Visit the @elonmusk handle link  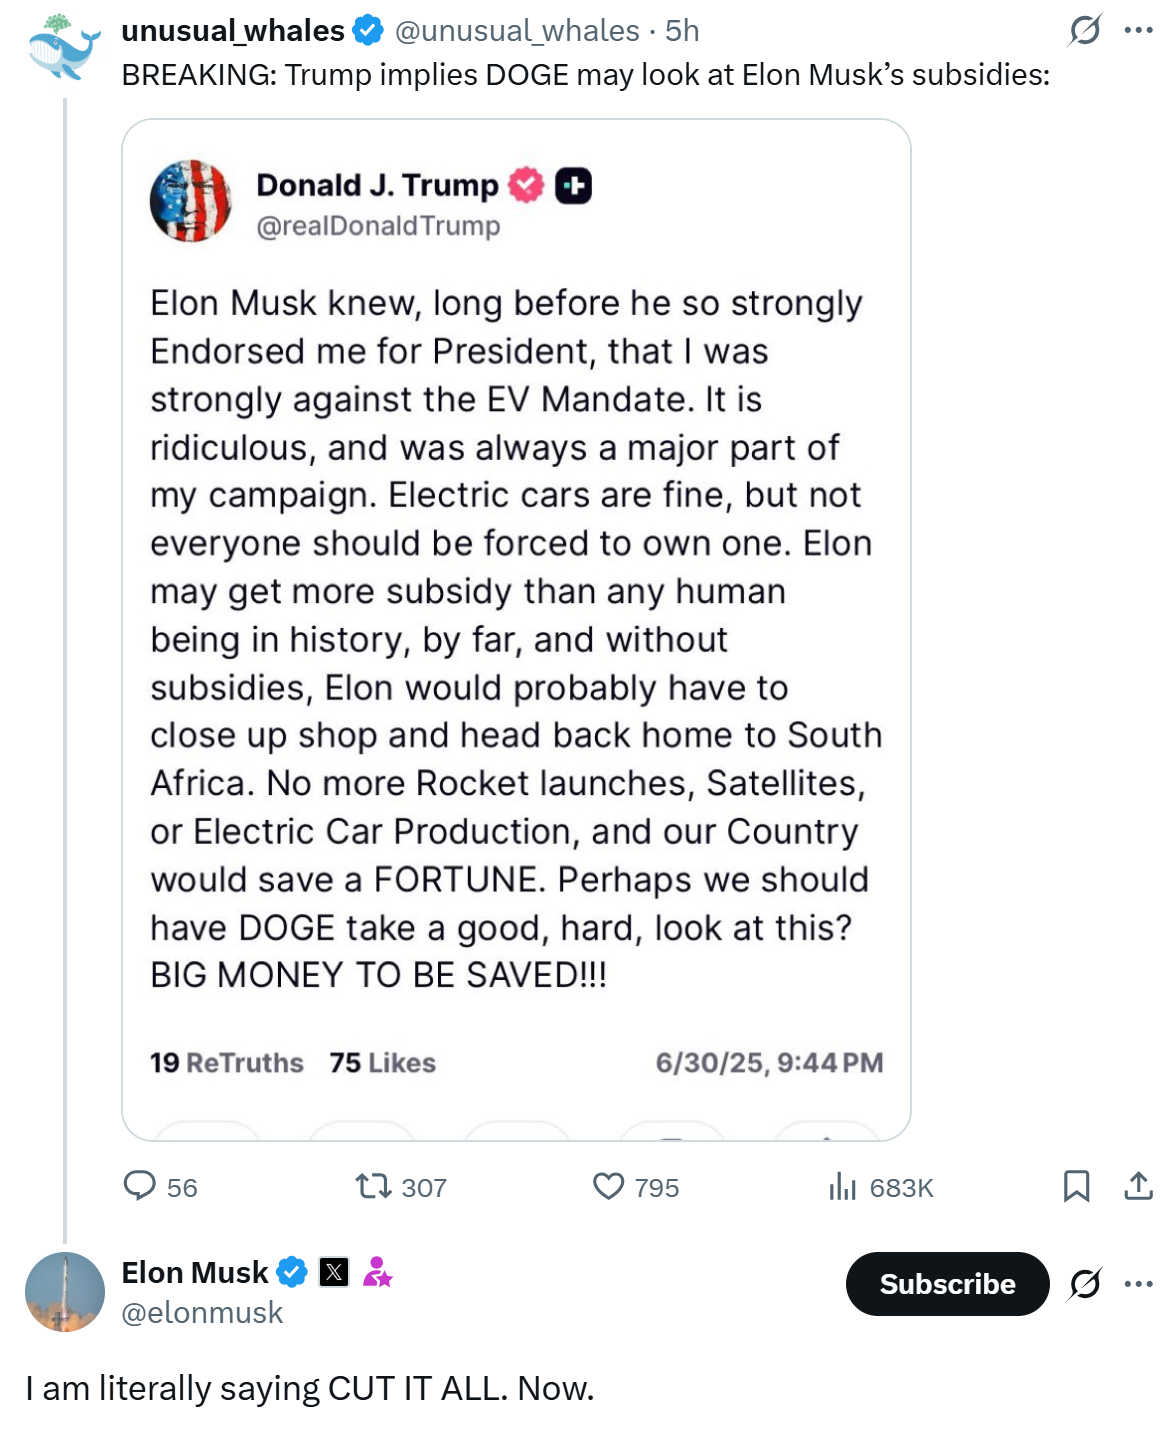click(202, 1312)
